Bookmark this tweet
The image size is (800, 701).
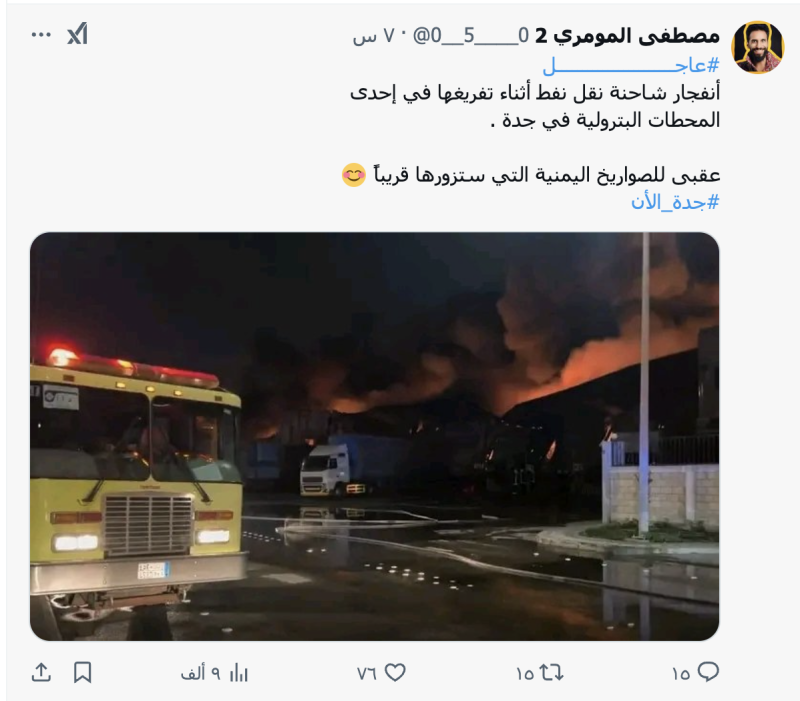(83, 672)
